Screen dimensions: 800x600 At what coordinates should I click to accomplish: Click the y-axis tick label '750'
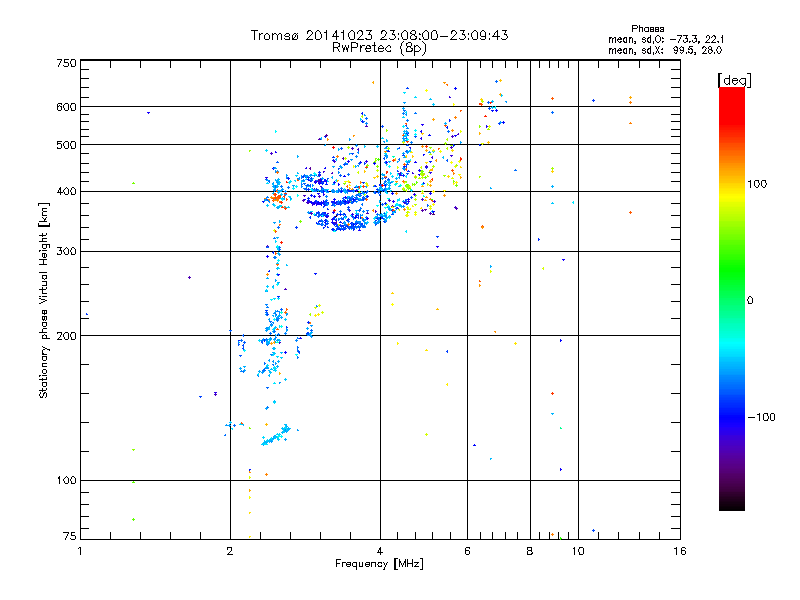[66, 63]
